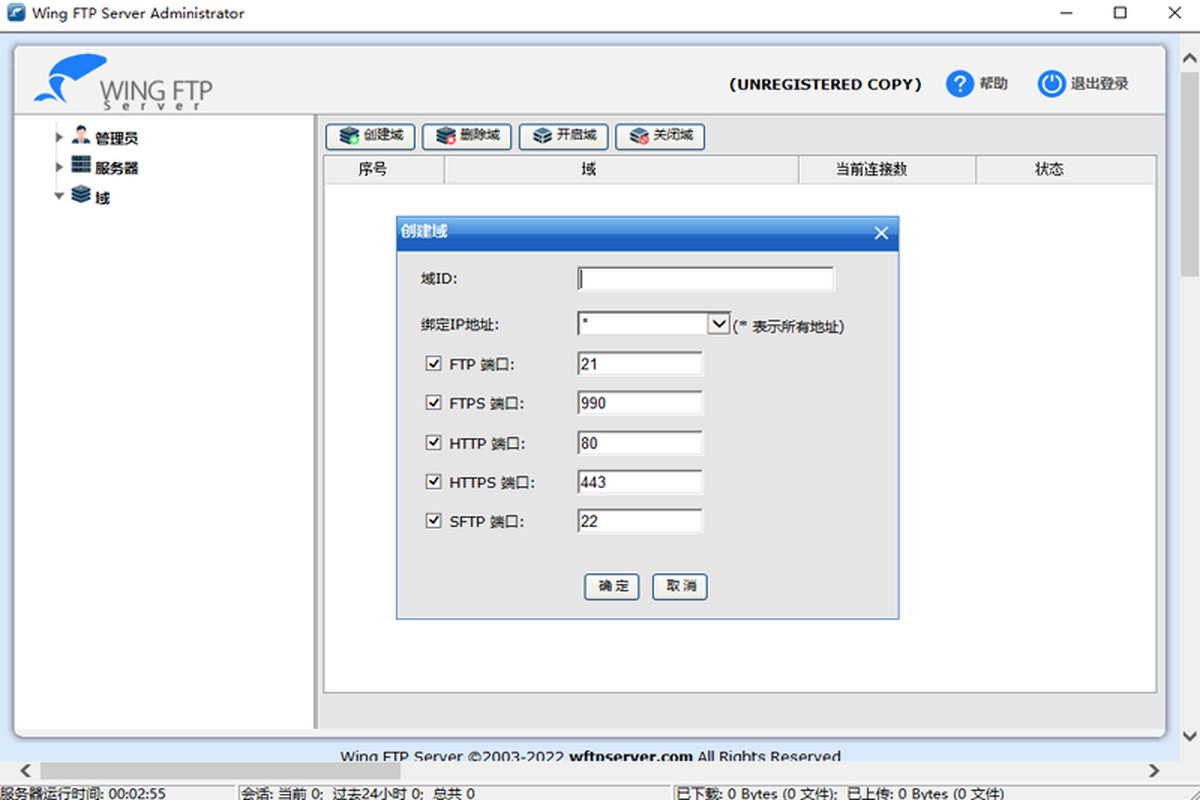Select the Administrator (管理员) person icon
This screenshot has height=800, width=1200.
pos(81,136)
